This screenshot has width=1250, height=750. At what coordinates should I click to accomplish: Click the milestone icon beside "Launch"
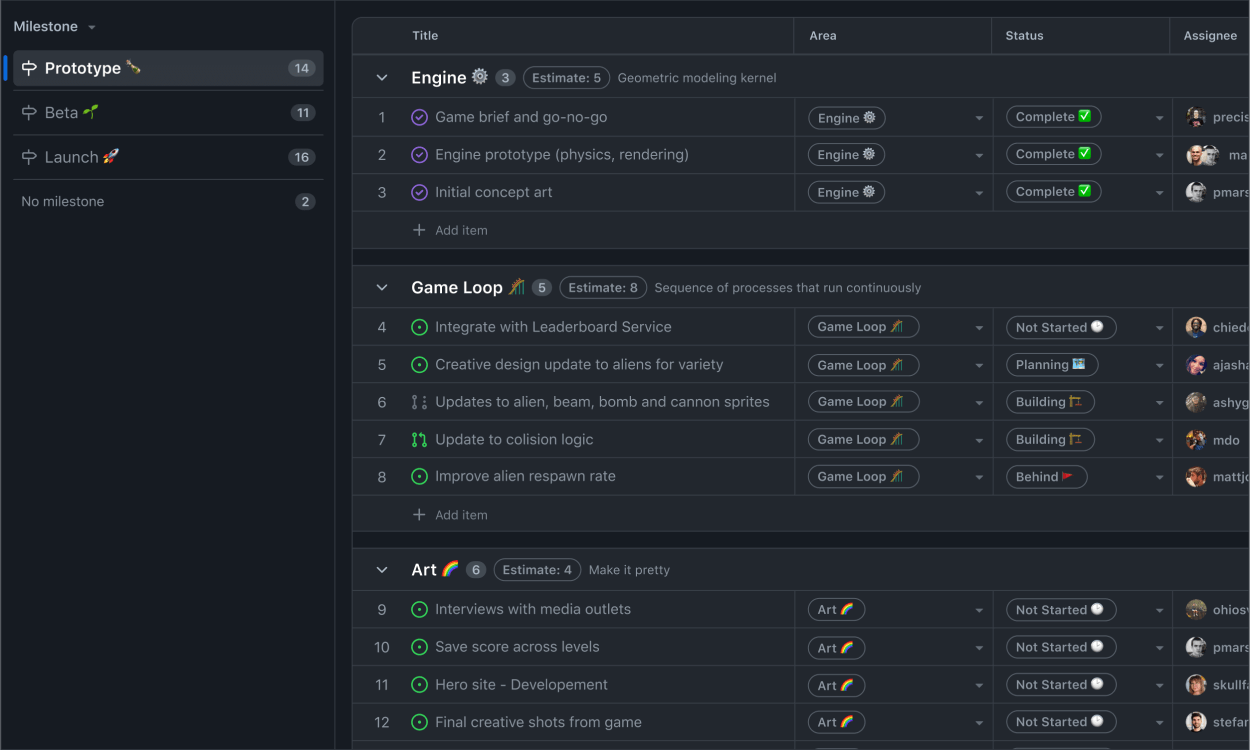click(x=29, y=157)
